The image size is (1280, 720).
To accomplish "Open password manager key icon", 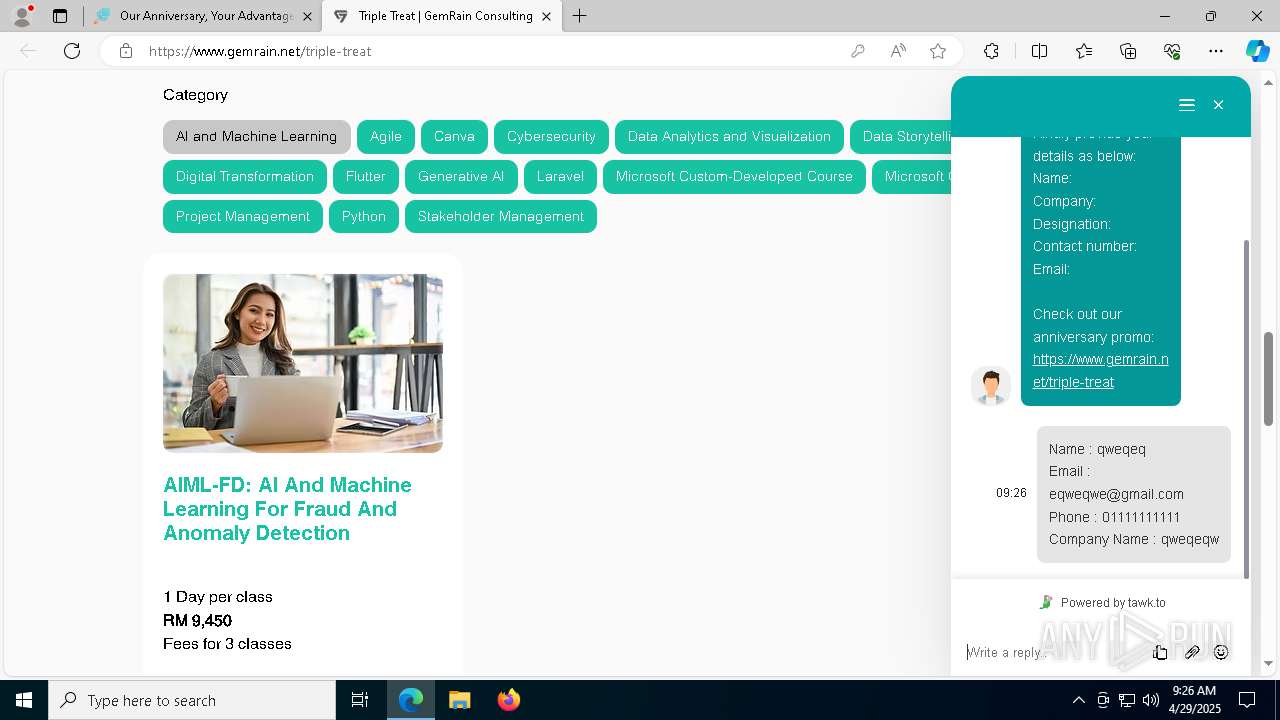I will pyautogui.click(x=857, y=51).
